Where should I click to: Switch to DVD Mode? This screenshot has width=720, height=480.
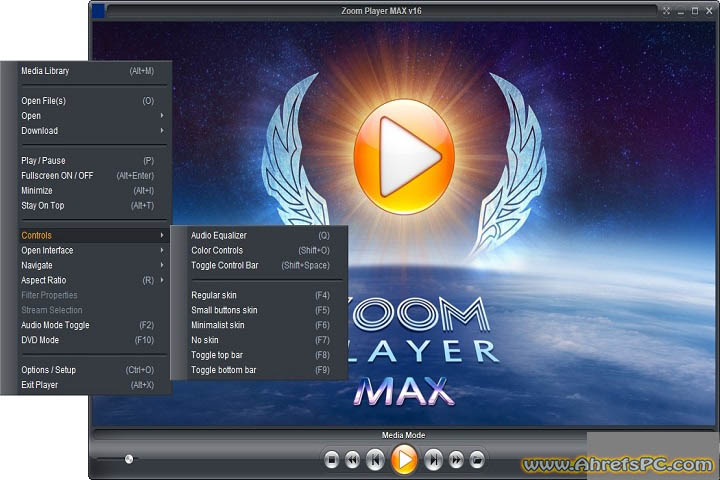coord(94,340)
